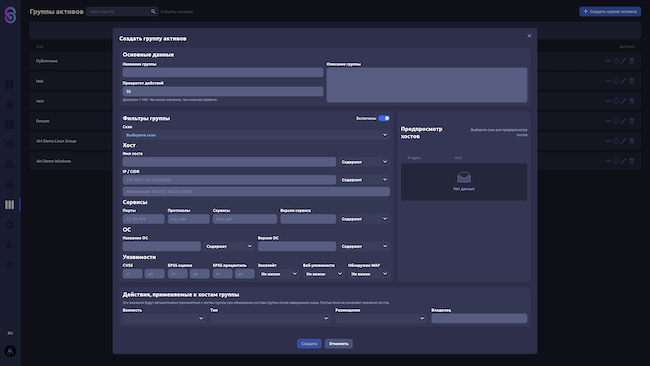Screen dimensions: 650x366
Task: Open the Содержит dropdown for Версия ОС
Action: 364,246
